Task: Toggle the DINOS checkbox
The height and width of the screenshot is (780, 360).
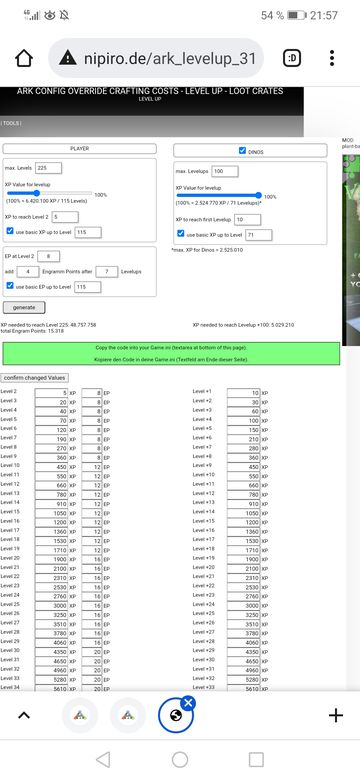Action: (x=242, y=150)
